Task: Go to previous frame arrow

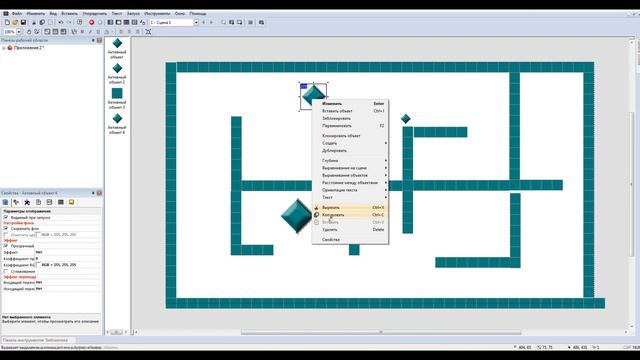Action: [x=203, y=22]
